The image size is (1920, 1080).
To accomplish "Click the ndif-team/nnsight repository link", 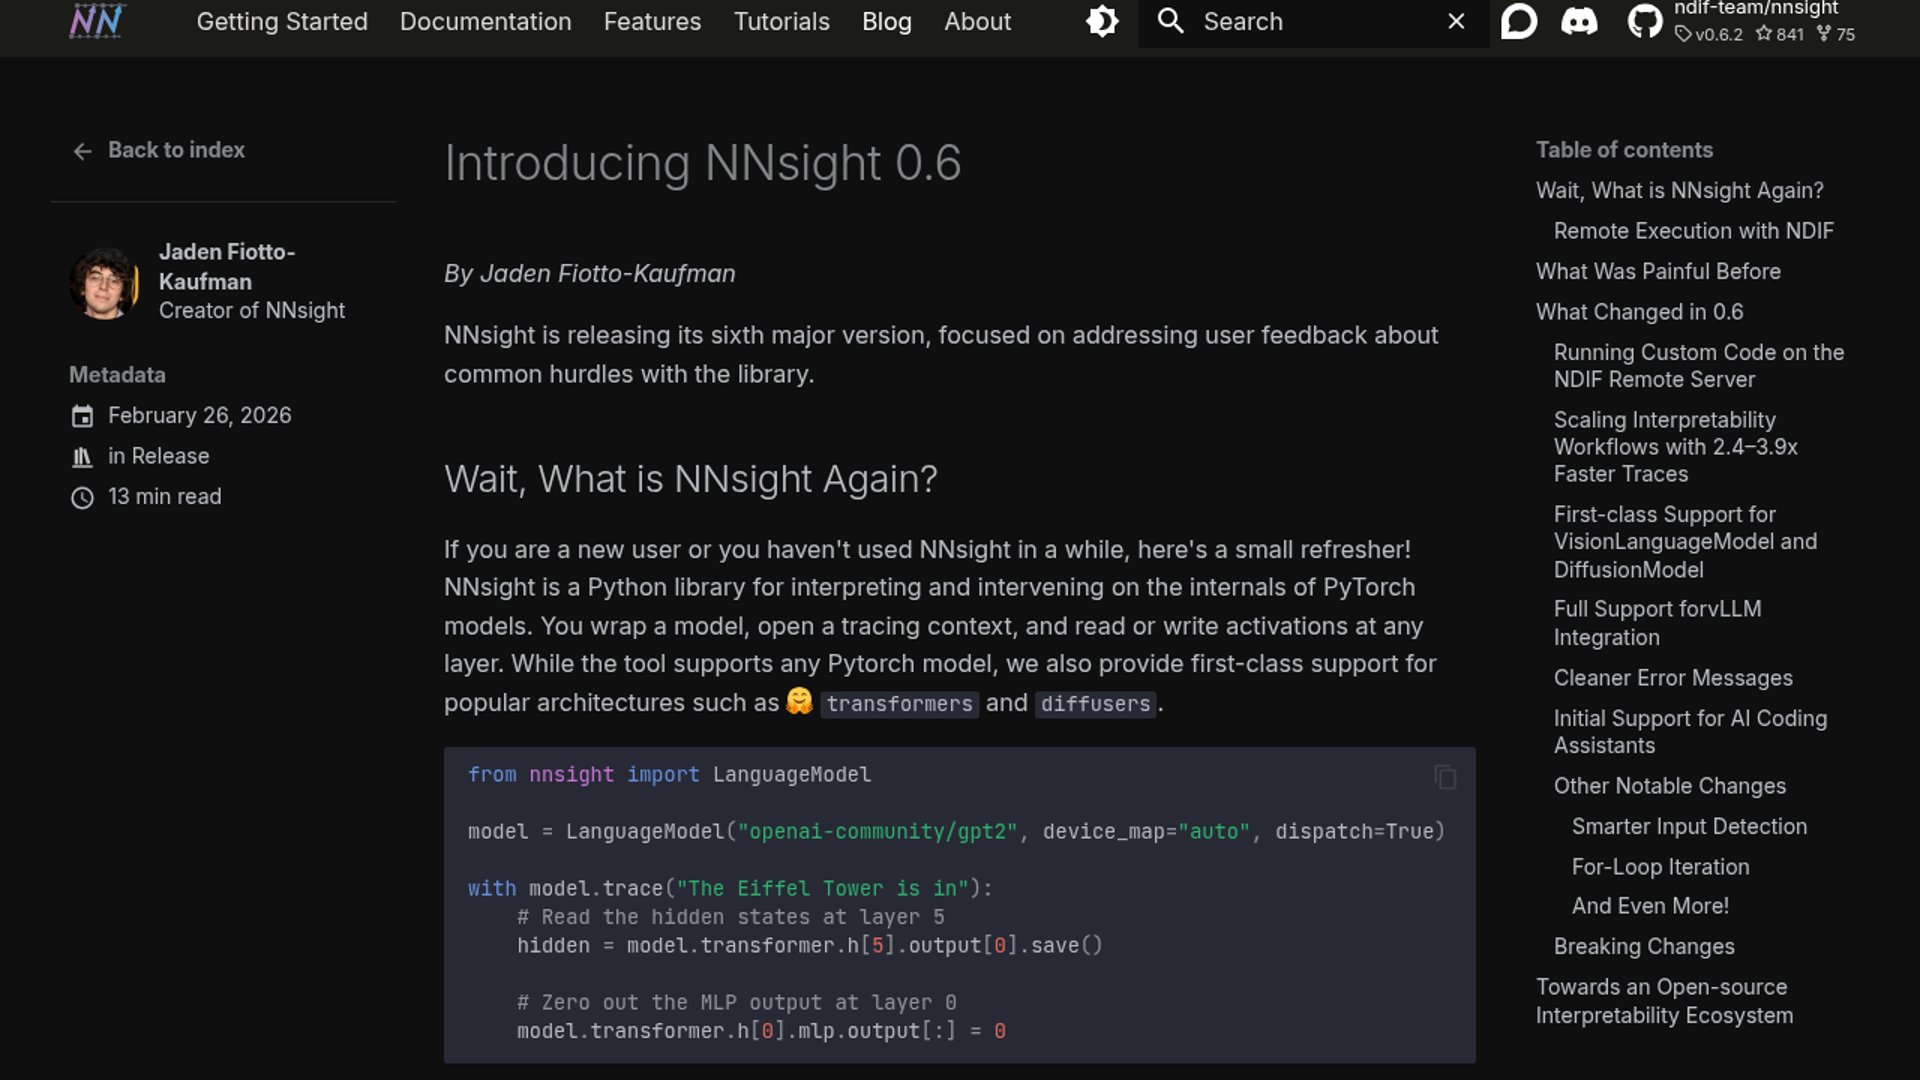I will tap(1756, 9).
